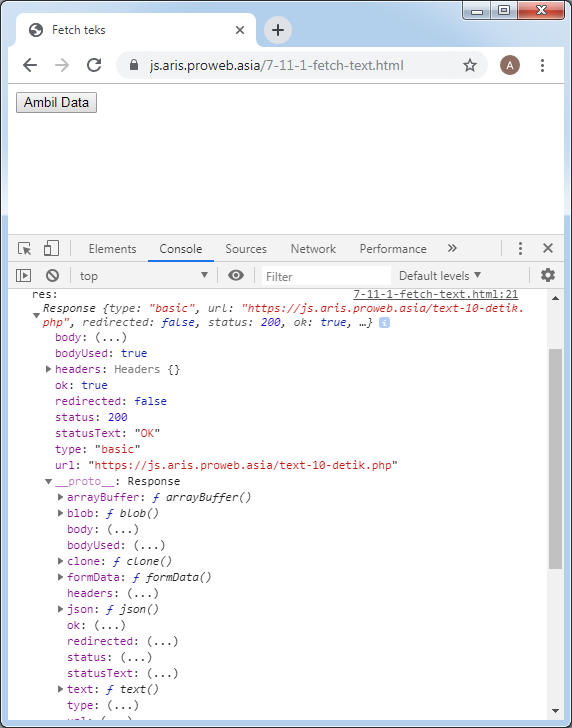Open DevTools three-dot customize menu
Viewport: 572px width, 728px height.
point(520,248)
